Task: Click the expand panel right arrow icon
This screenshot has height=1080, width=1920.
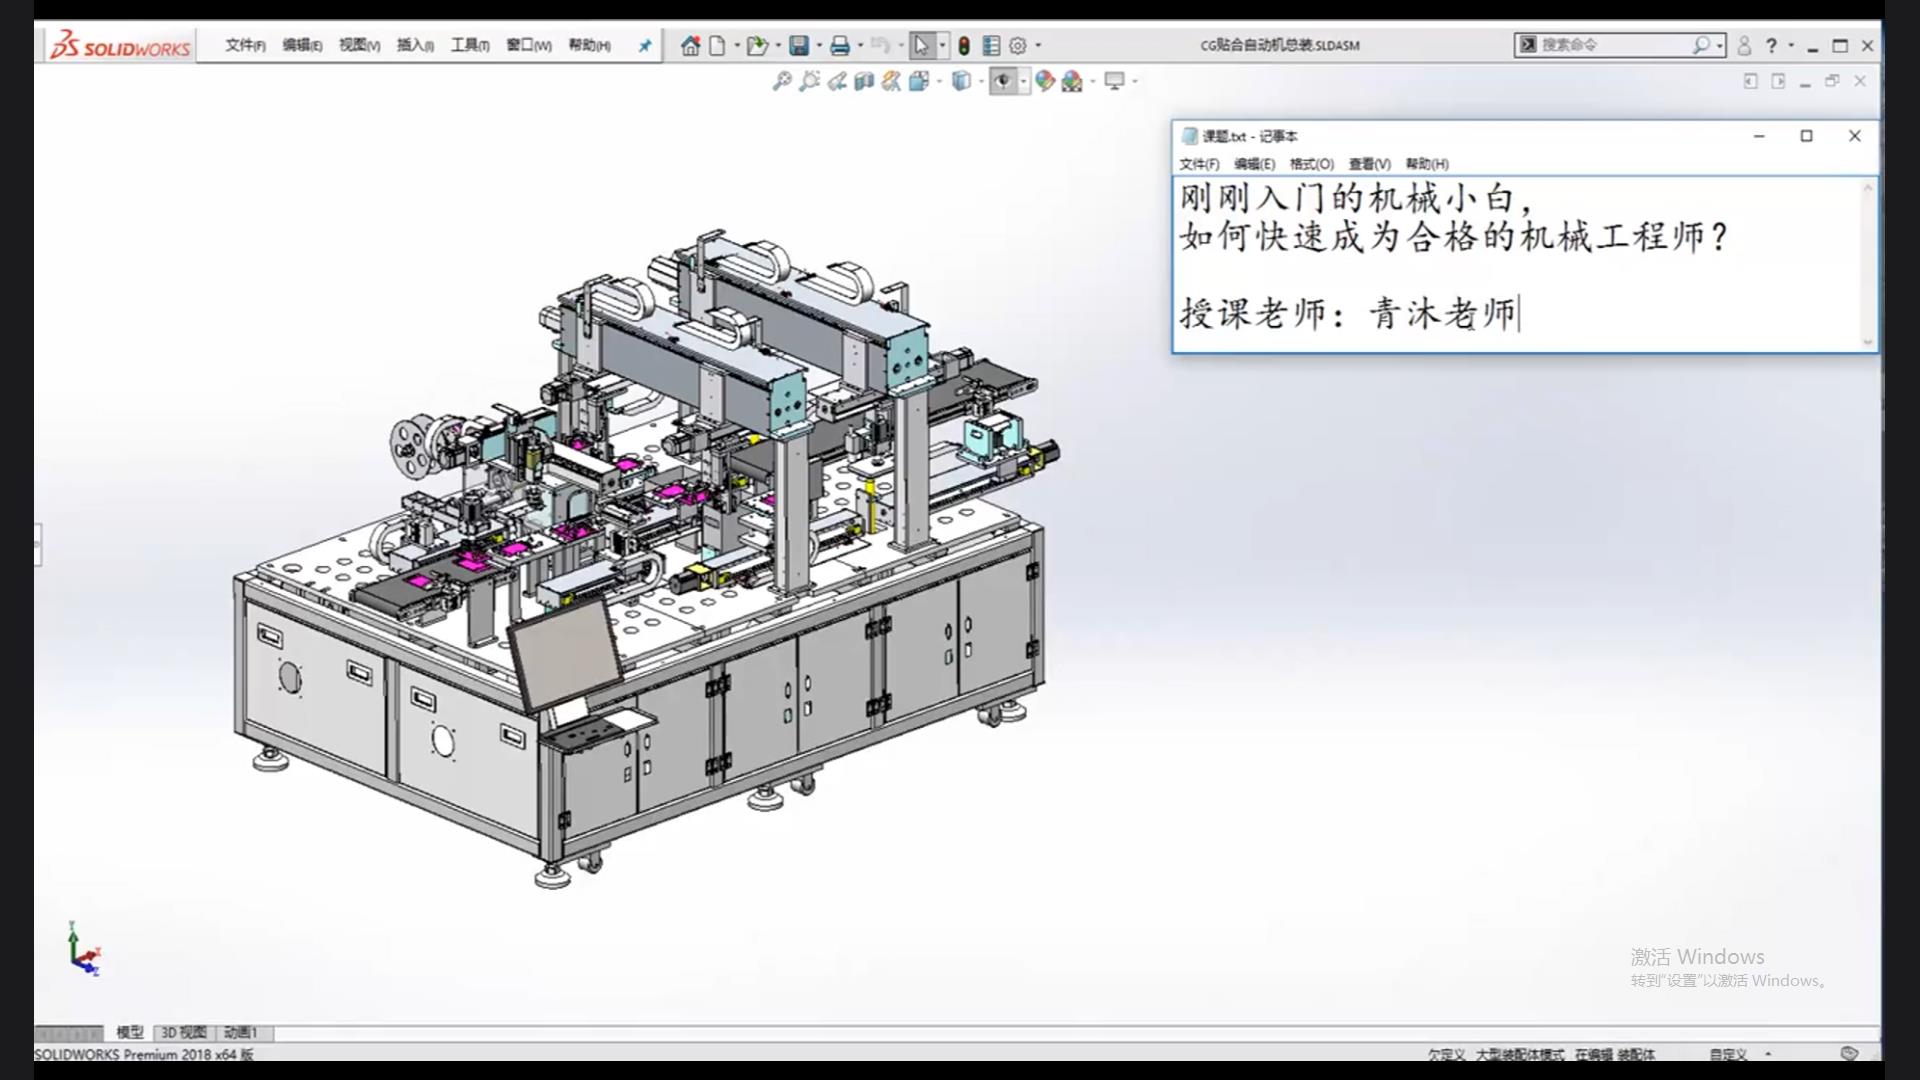Action: (x=1778, y=81)
